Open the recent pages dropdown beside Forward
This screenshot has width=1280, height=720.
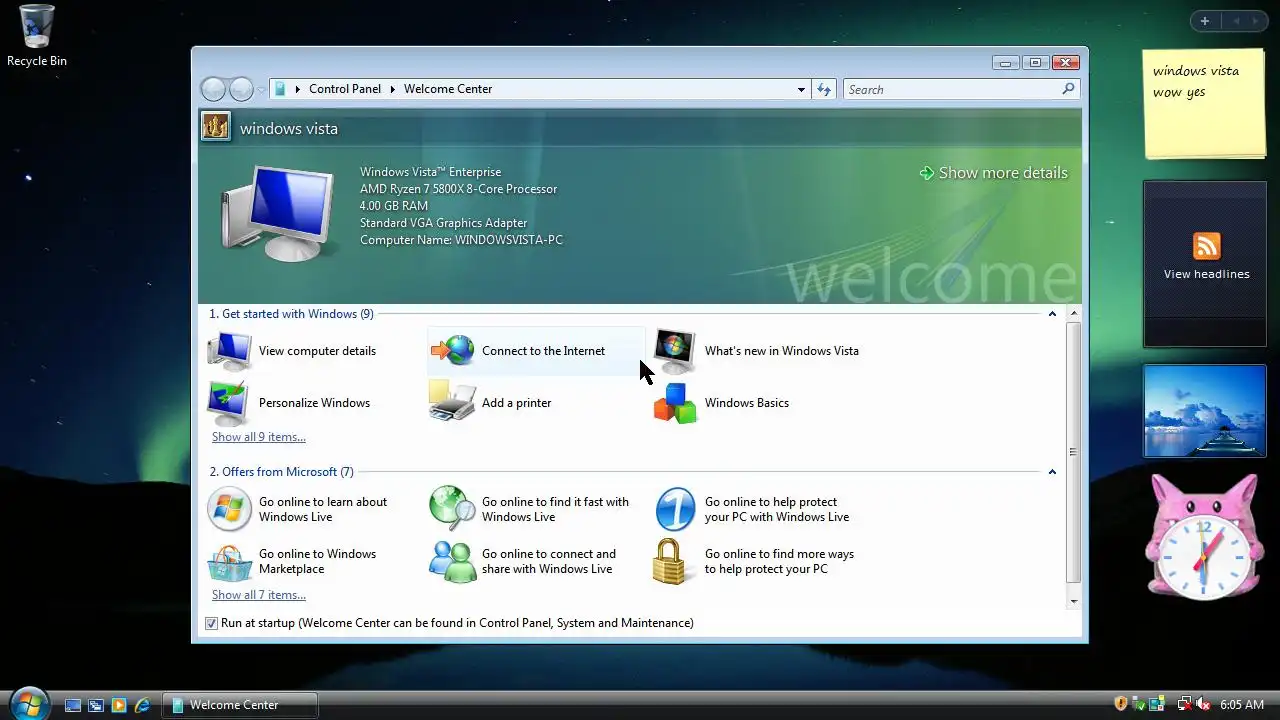click(261, 90)
